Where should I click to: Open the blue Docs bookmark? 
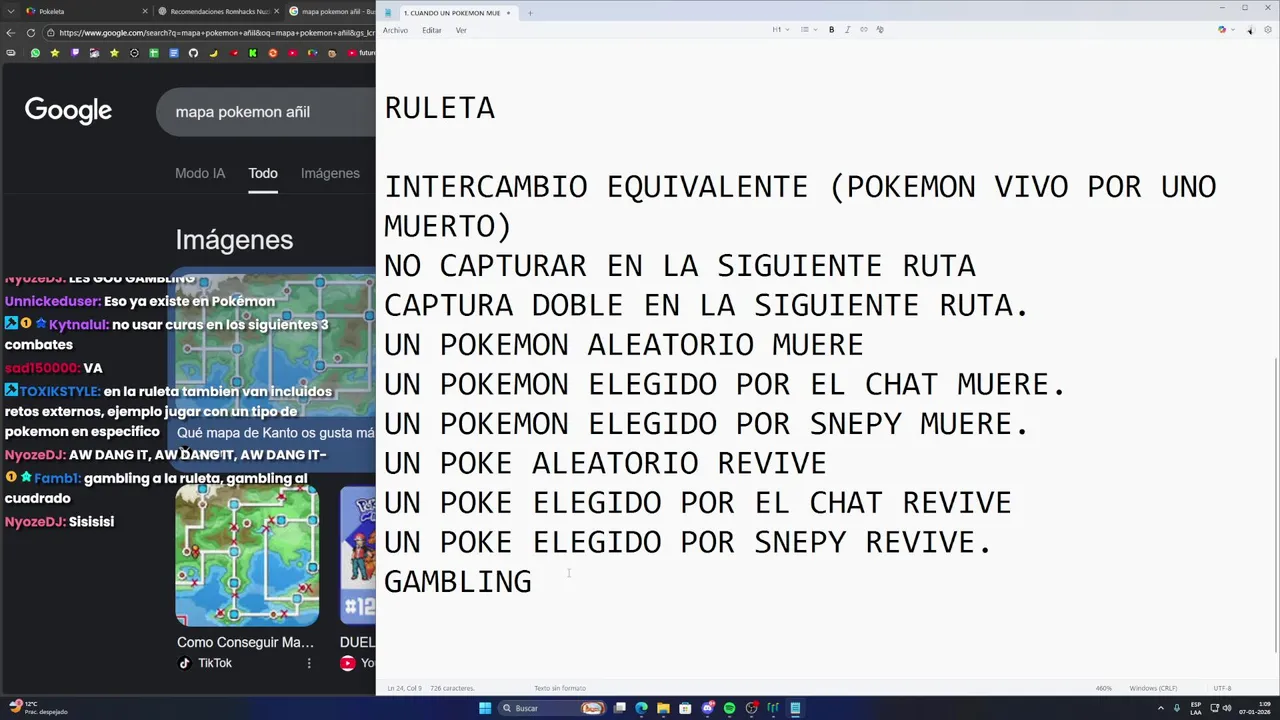pos(174,53)
